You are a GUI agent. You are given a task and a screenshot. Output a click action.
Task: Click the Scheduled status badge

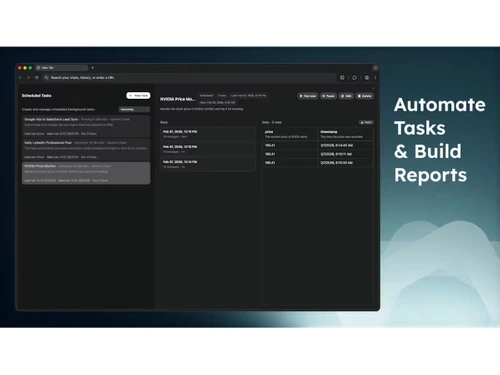[x=206, y=96]
